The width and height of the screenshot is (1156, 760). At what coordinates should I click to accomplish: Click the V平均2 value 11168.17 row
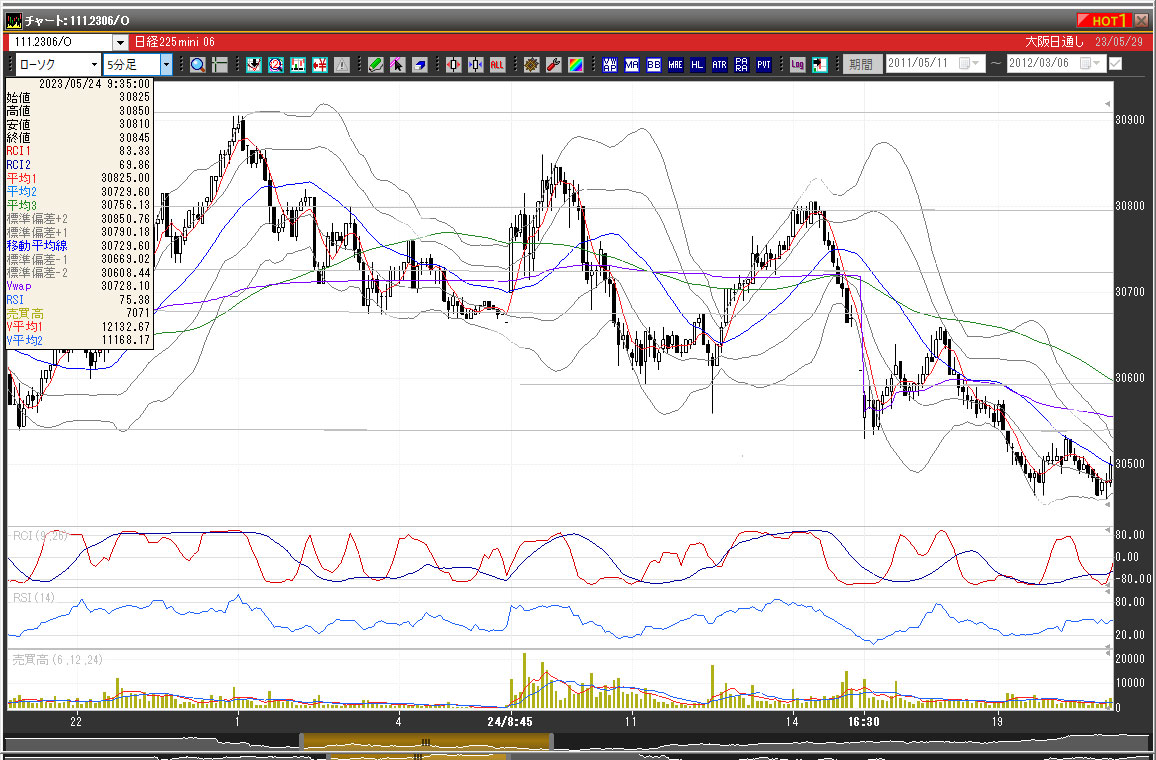tap(78, 341)
